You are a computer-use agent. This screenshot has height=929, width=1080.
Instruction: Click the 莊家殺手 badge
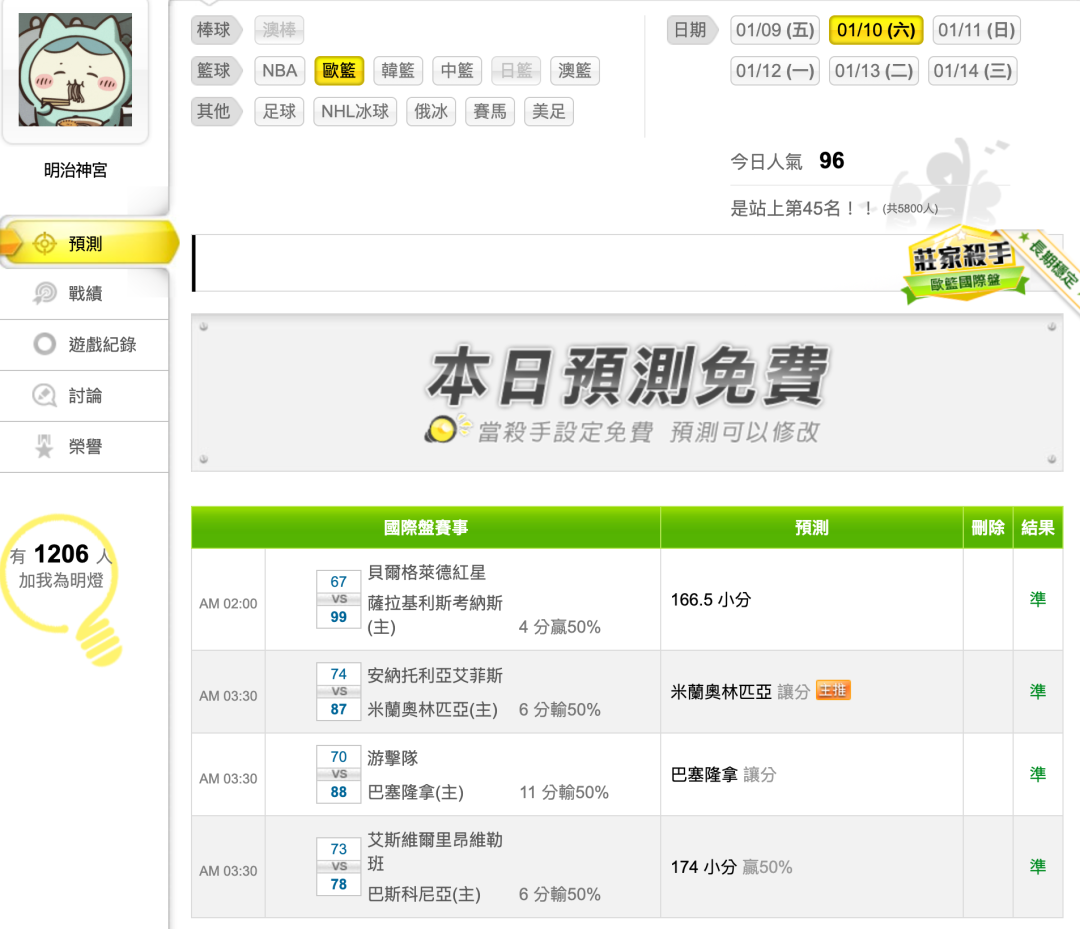(964, 266)
